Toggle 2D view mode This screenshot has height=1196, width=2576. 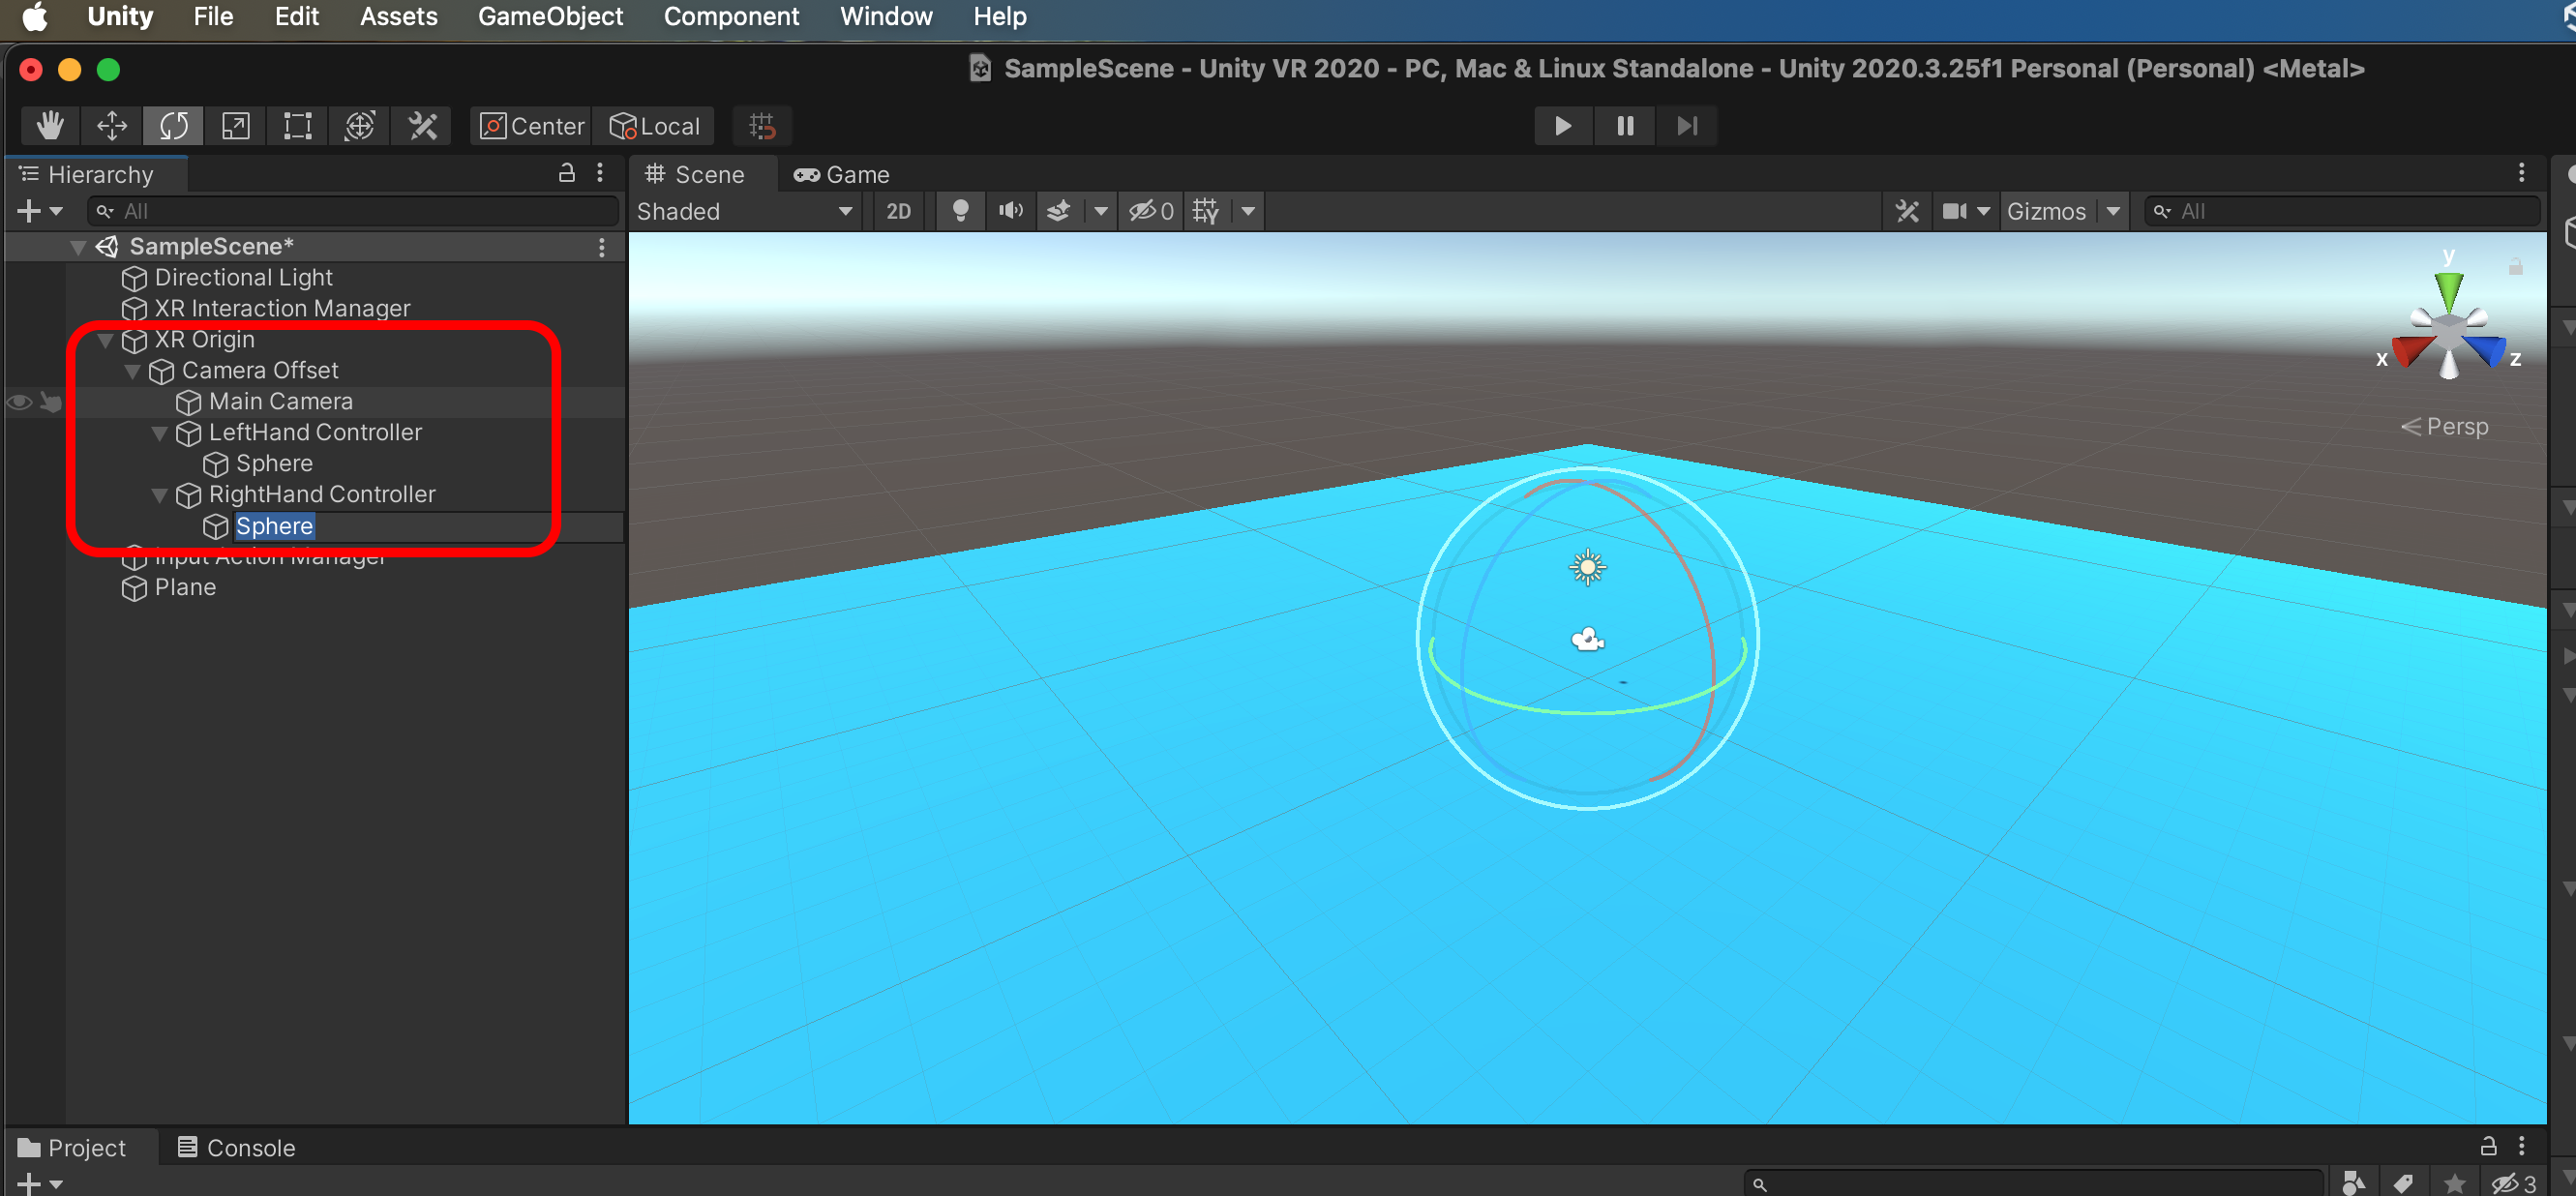point(898,211)
